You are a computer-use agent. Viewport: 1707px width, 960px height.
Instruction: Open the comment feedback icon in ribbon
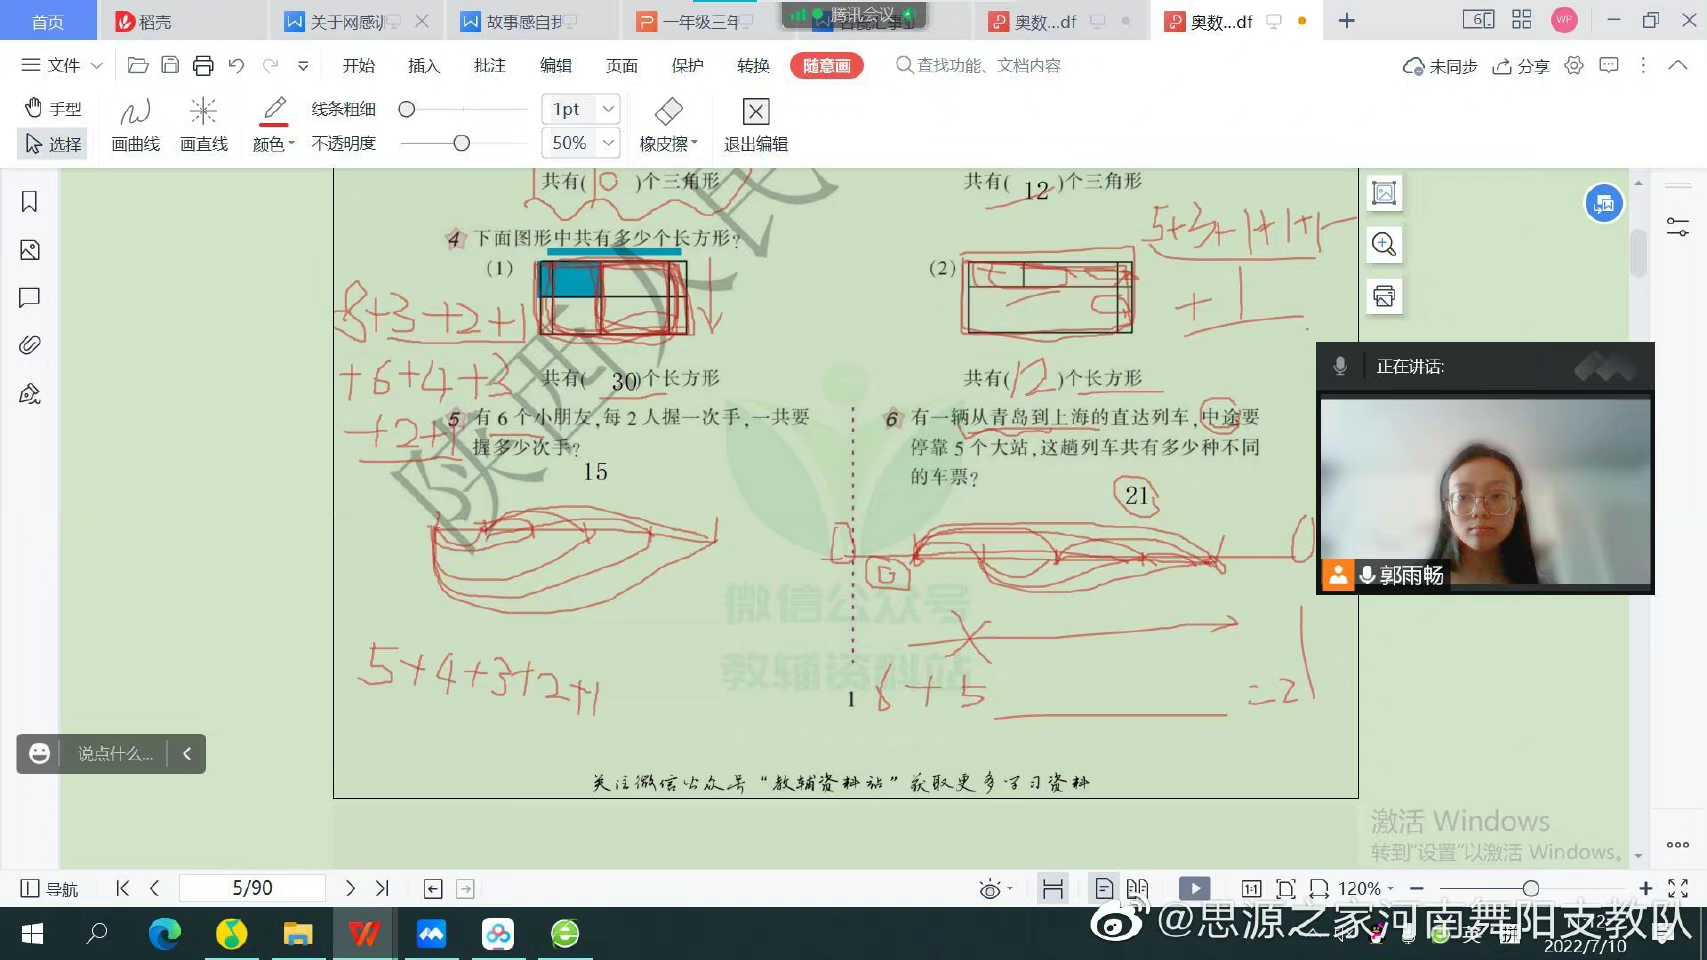pyautogui.click(x=1609, y=66)
